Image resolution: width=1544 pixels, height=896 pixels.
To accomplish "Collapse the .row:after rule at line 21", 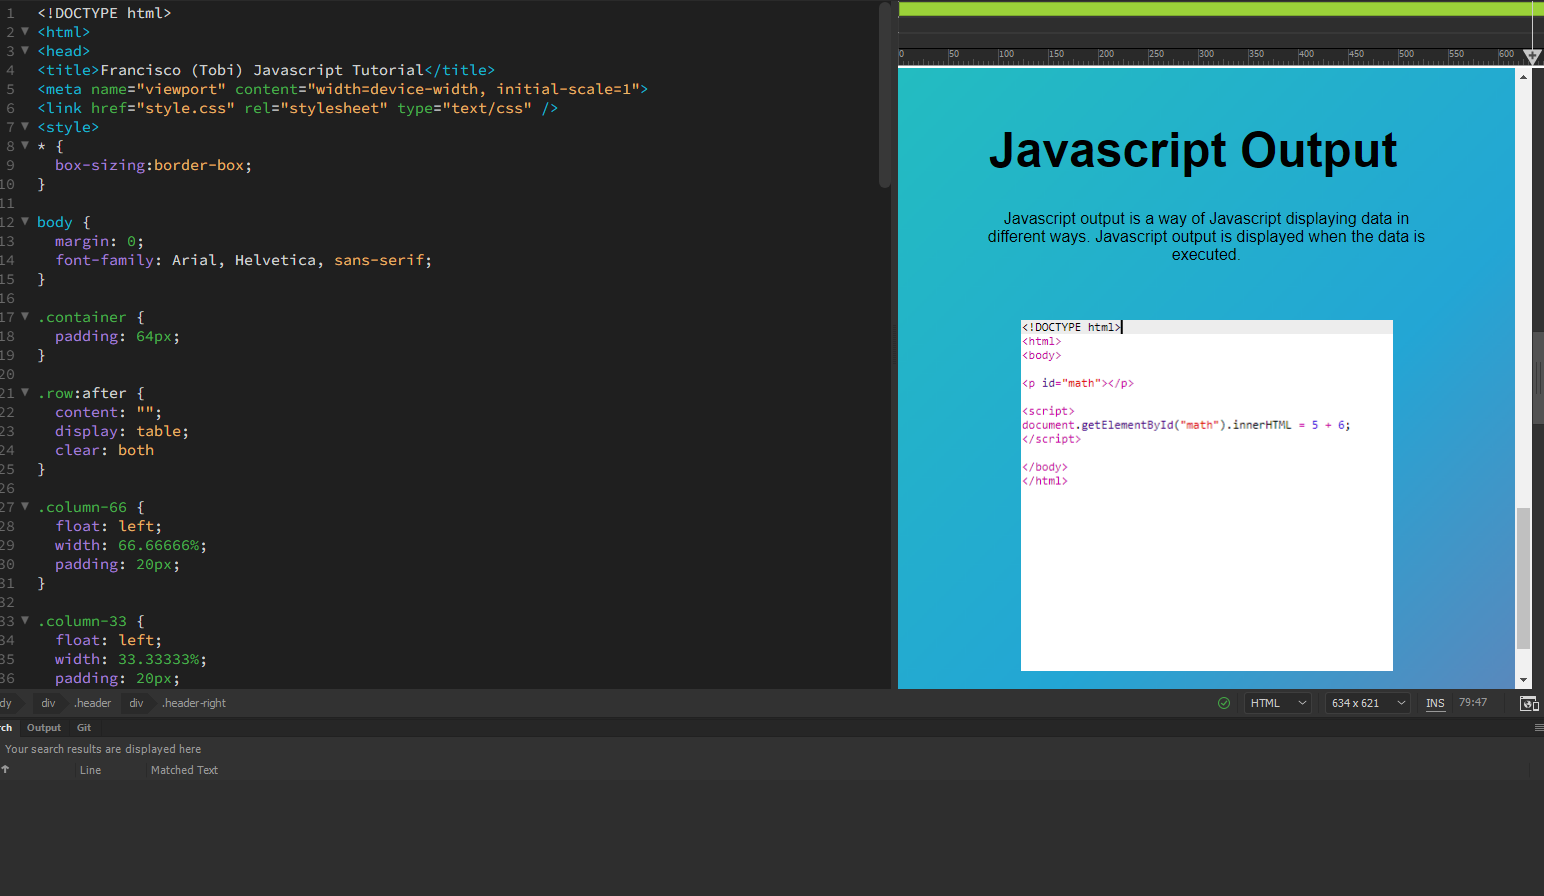I will [x=25, y=392].
